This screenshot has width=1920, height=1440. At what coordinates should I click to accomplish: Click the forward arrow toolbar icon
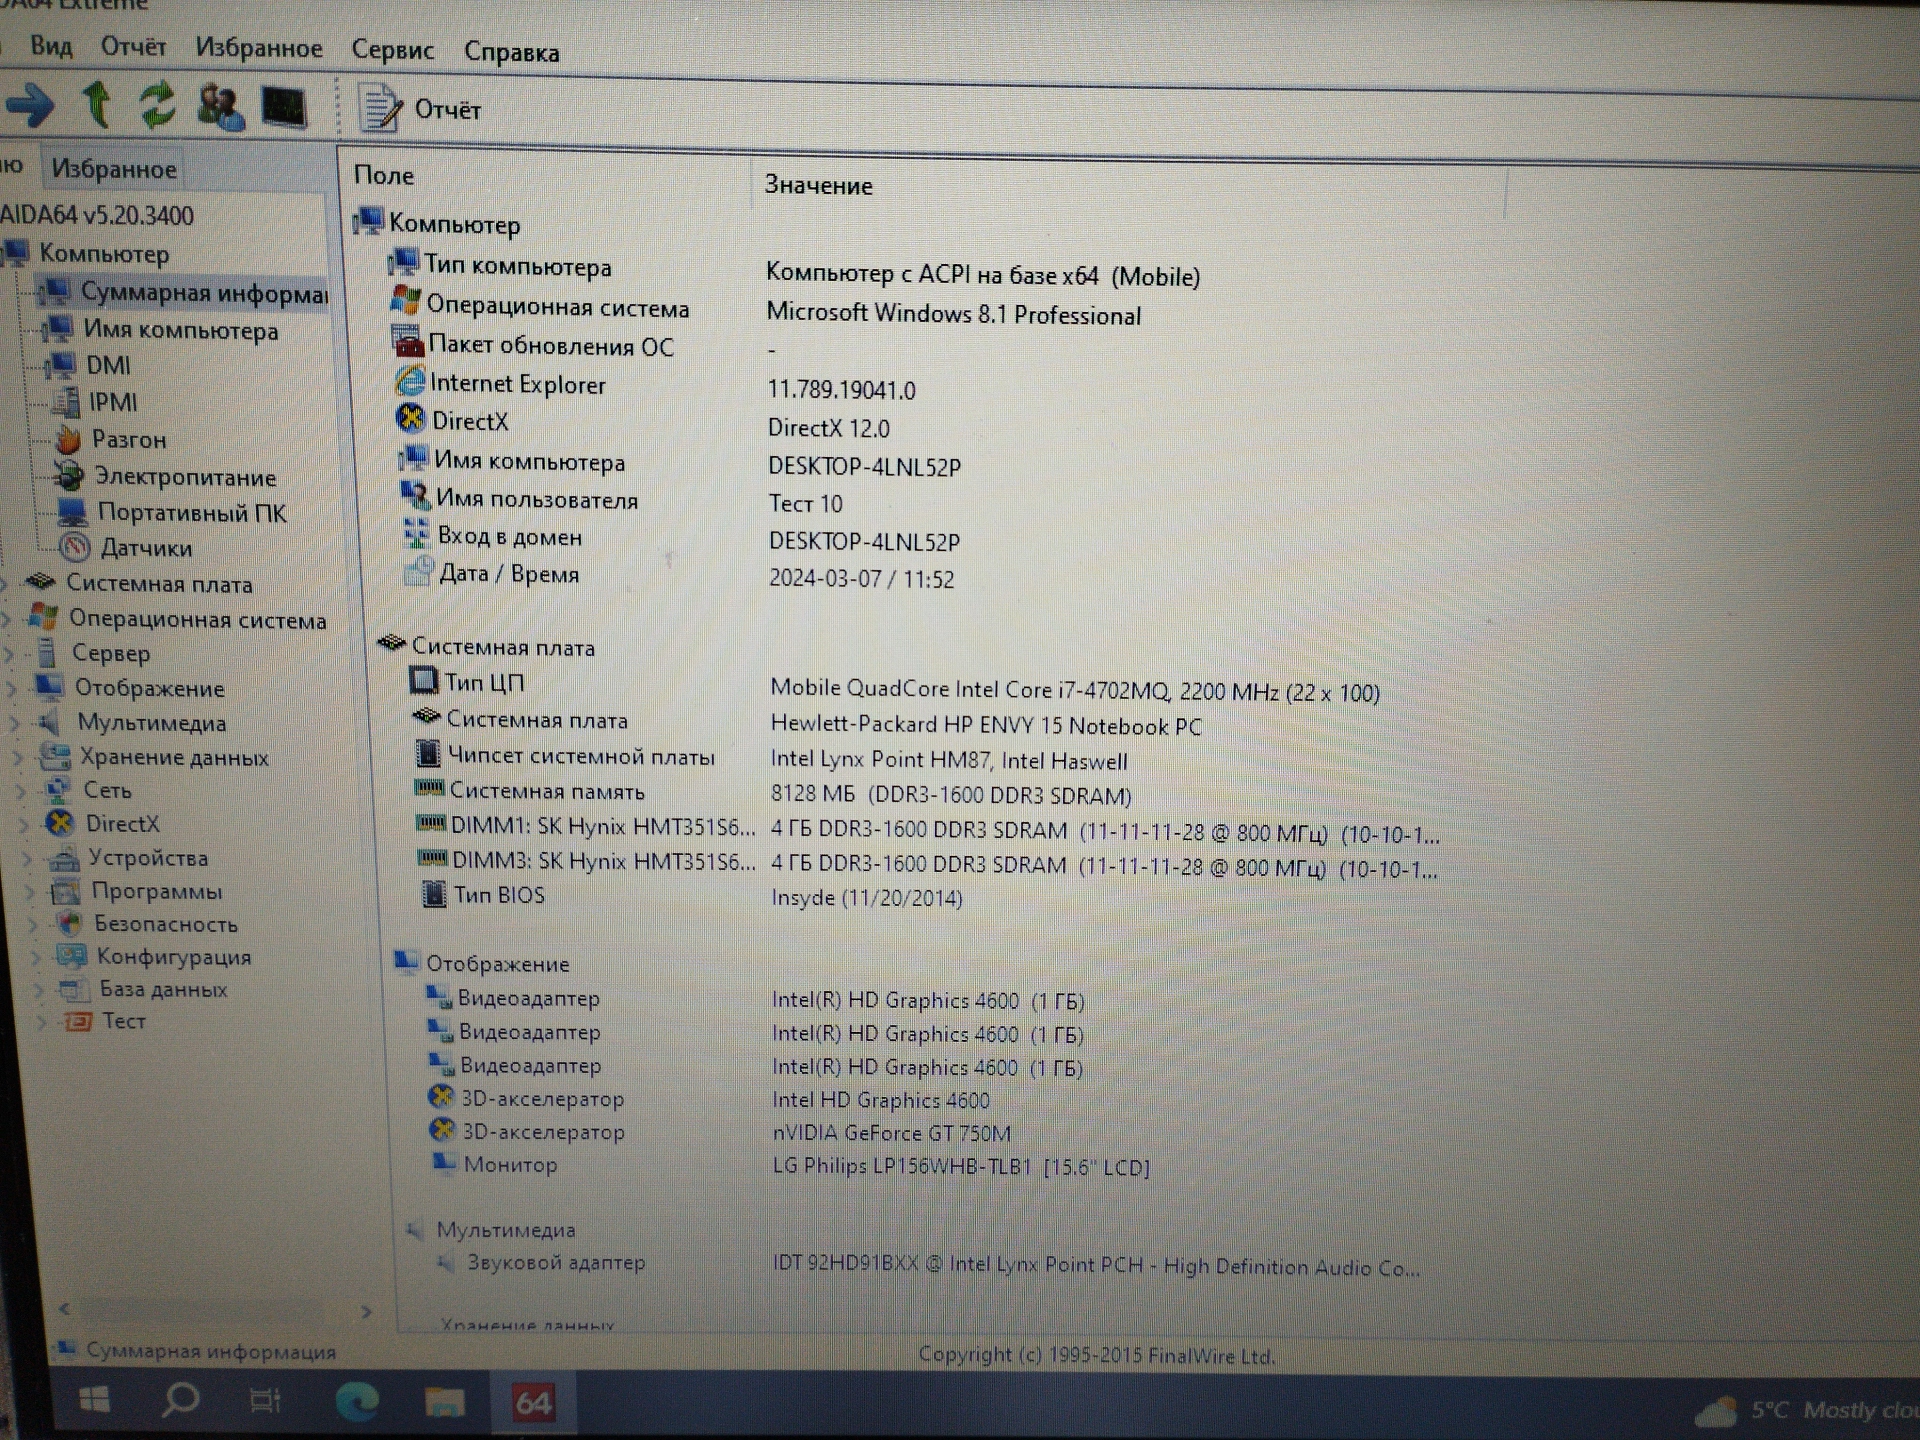click(30, 105)
